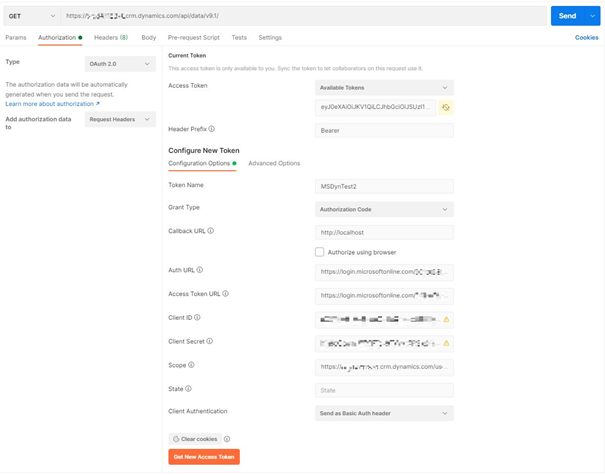
Task: Click the warning icon in Client ID field
Action: click(447, 320)
